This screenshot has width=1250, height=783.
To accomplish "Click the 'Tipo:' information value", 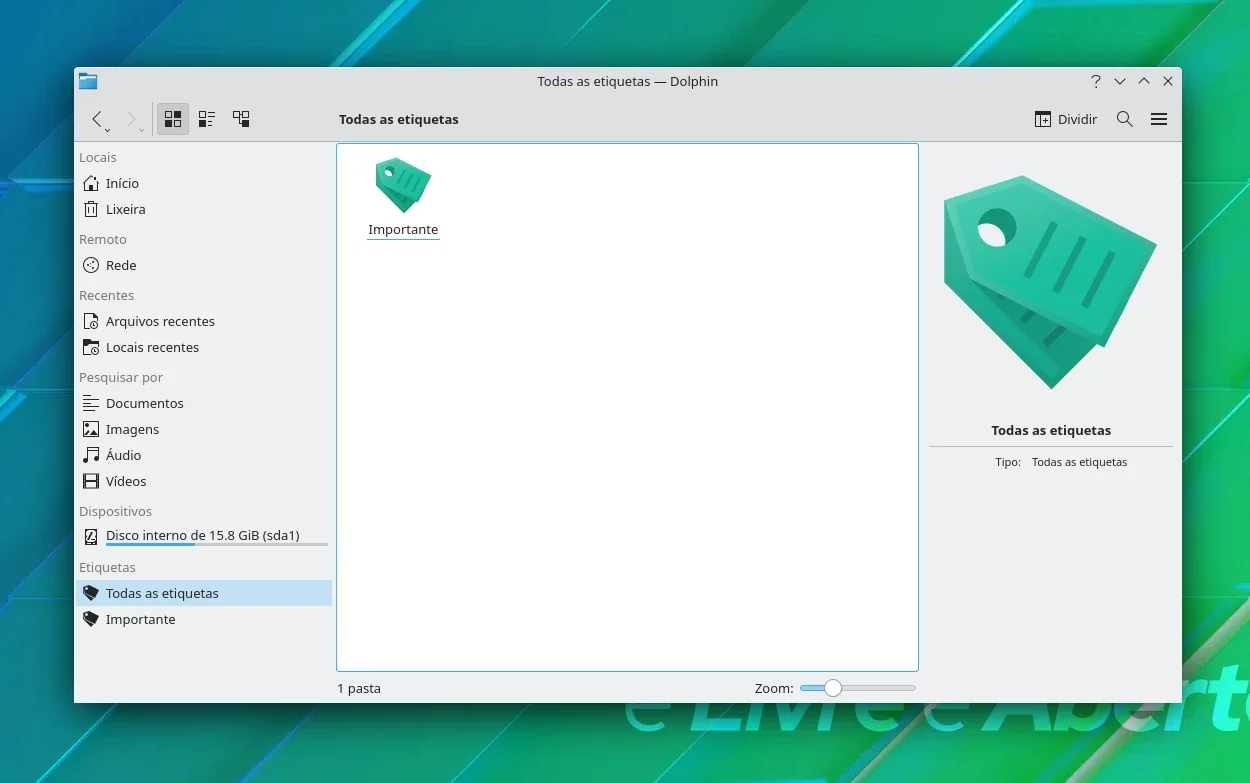I will (x=1079, y=462).
